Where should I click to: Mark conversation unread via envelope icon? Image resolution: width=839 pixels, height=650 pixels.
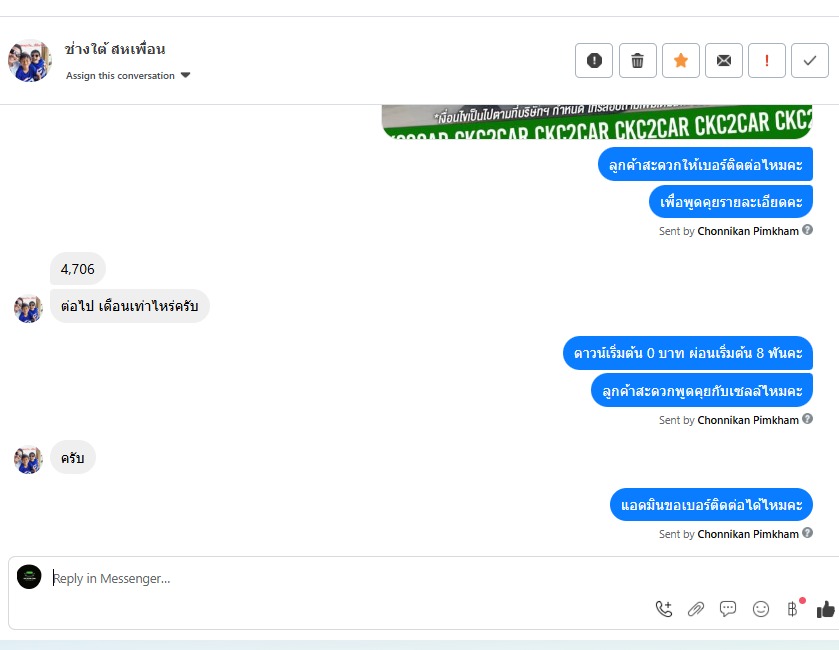pos(724,60)
